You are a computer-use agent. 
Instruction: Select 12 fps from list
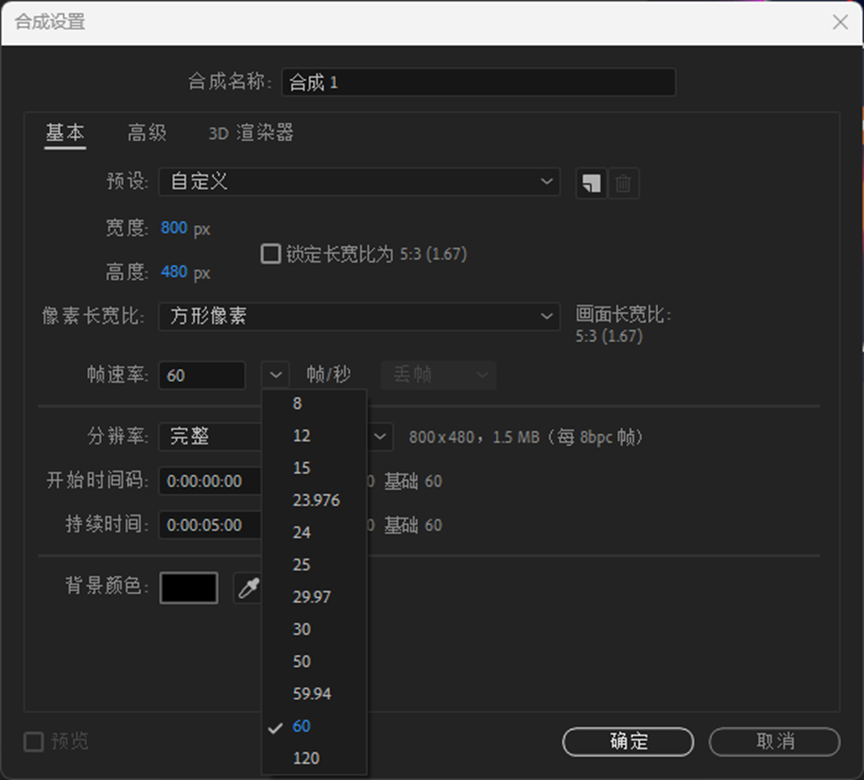[314, 436]
